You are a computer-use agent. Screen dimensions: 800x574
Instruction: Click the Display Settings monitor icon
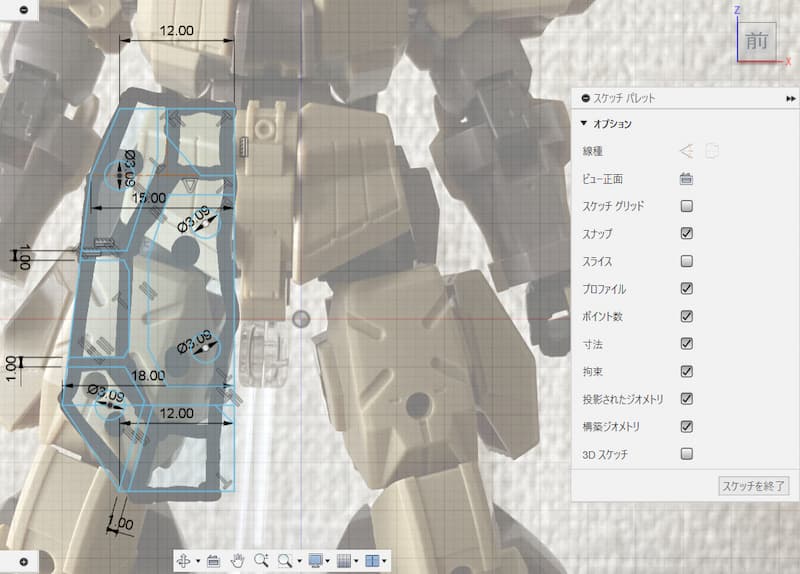315,561
